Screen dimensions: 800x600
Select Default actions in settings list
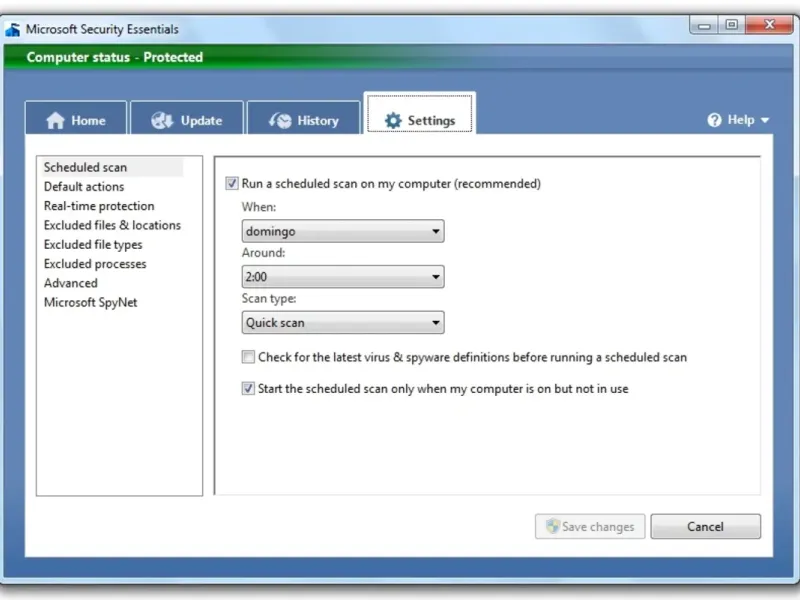[84, 187]
